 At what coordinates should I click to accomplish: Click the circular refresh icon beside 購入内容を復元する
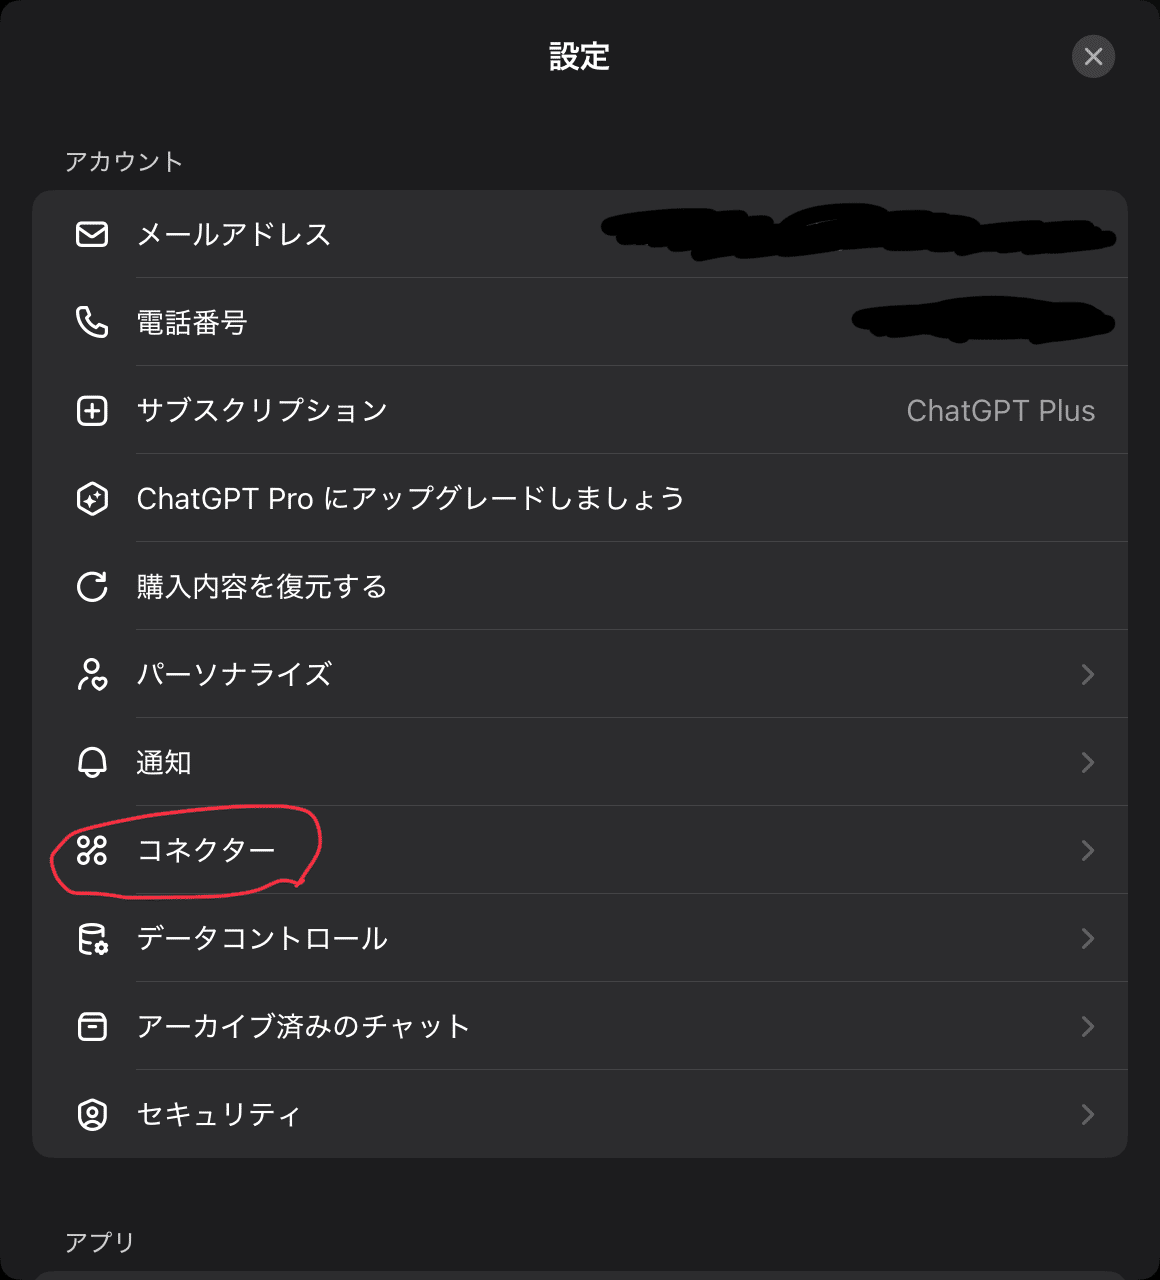[x=91, y=587]
